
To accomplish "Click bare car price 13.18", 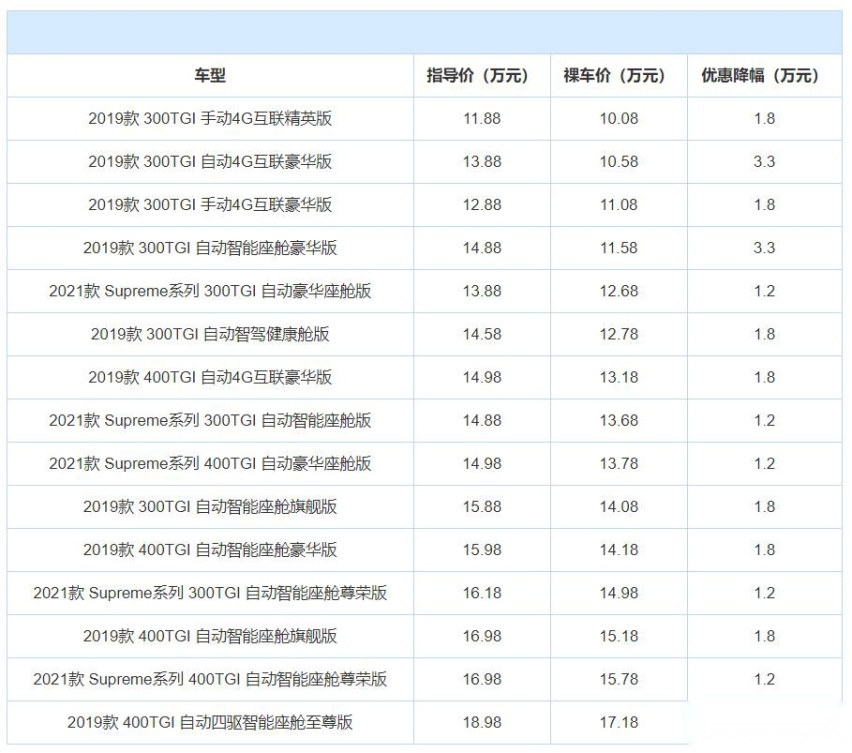I will tap(619, 377).
